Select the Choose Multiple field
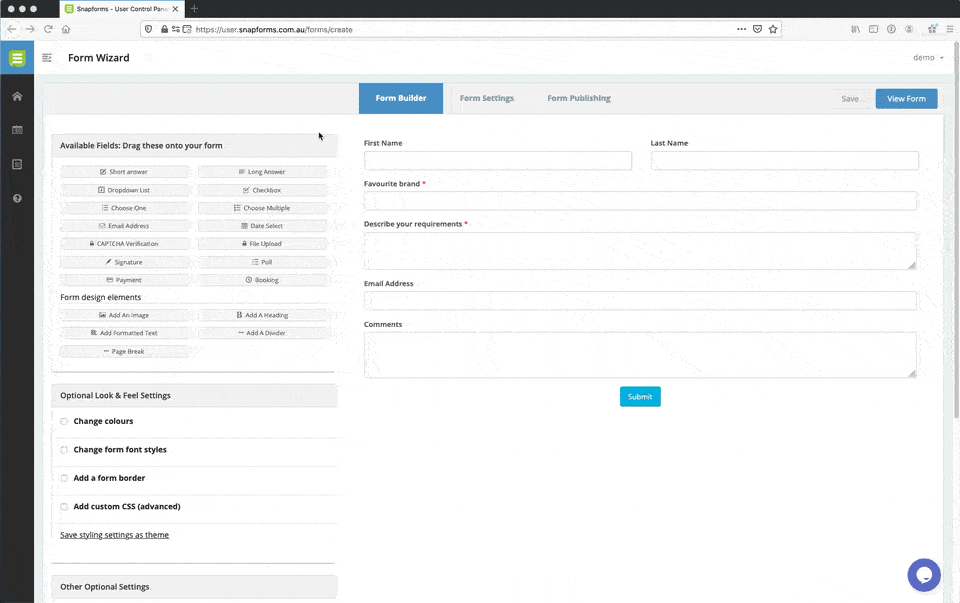Screen dimensions: 960x603 click(262, 208)
